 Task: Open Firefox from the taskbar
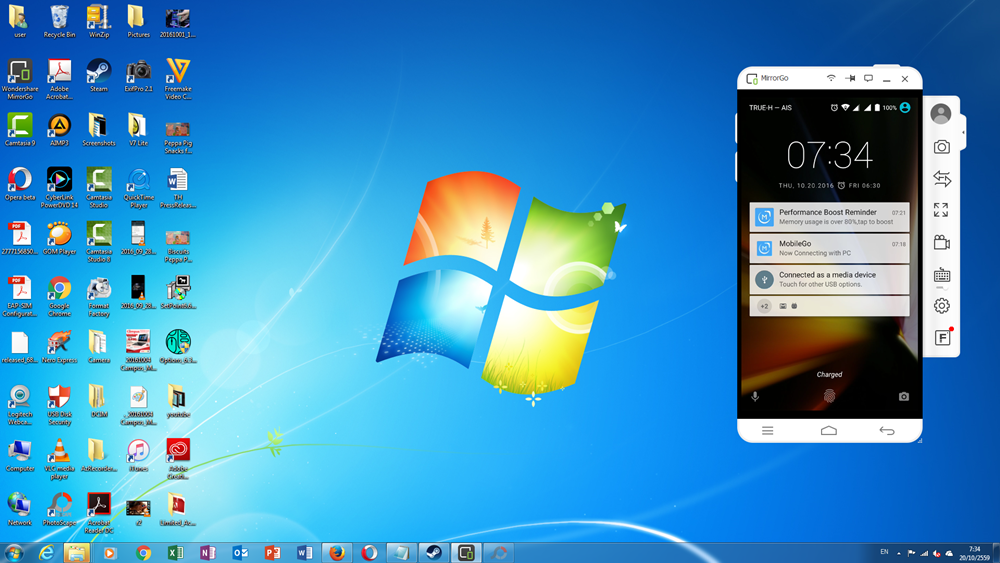(337, 553)
